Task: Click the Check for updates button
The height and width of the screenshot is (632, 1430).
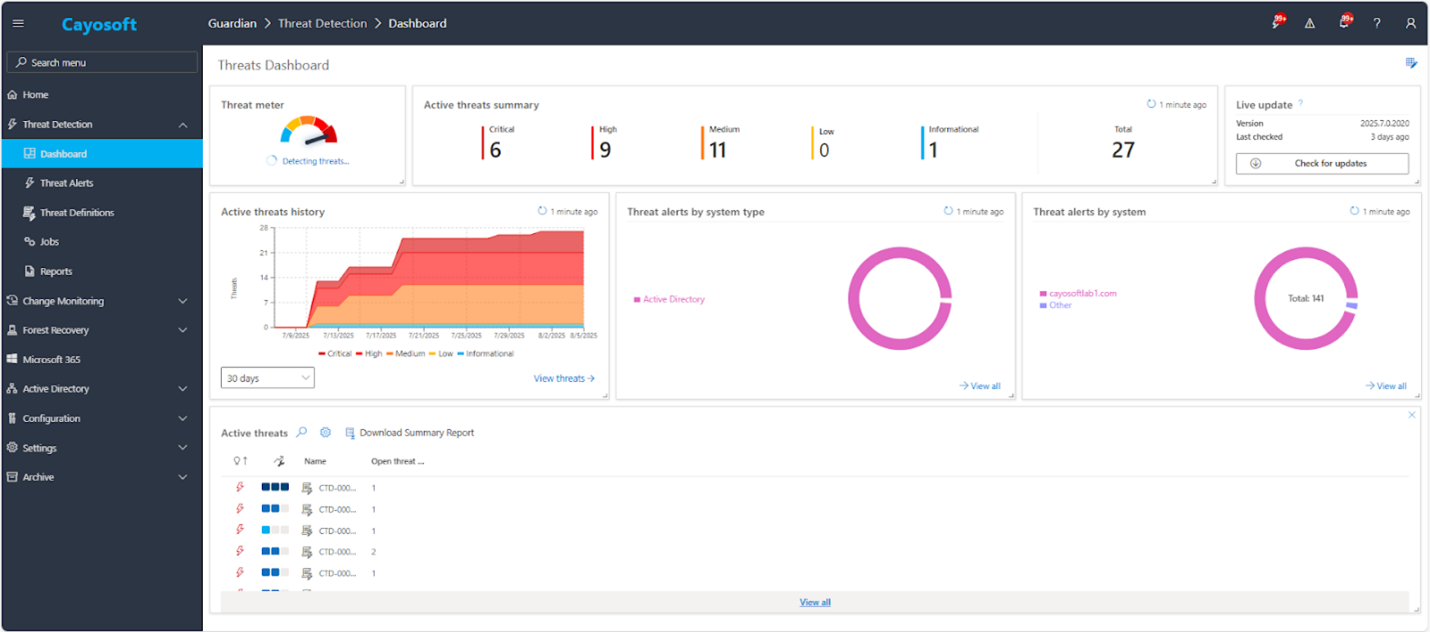Action: click(1321, 164)
